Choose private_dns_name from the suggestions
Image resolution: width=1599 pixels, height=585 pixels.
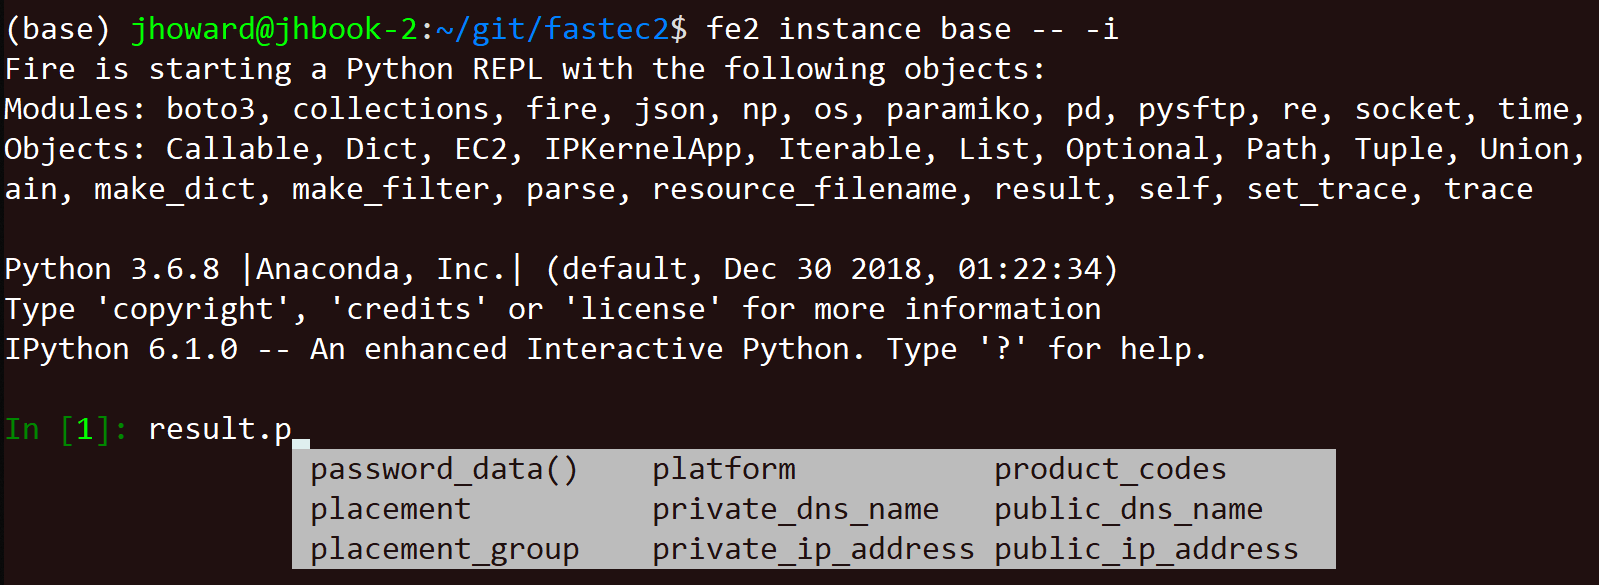click(x=795, y=509)
